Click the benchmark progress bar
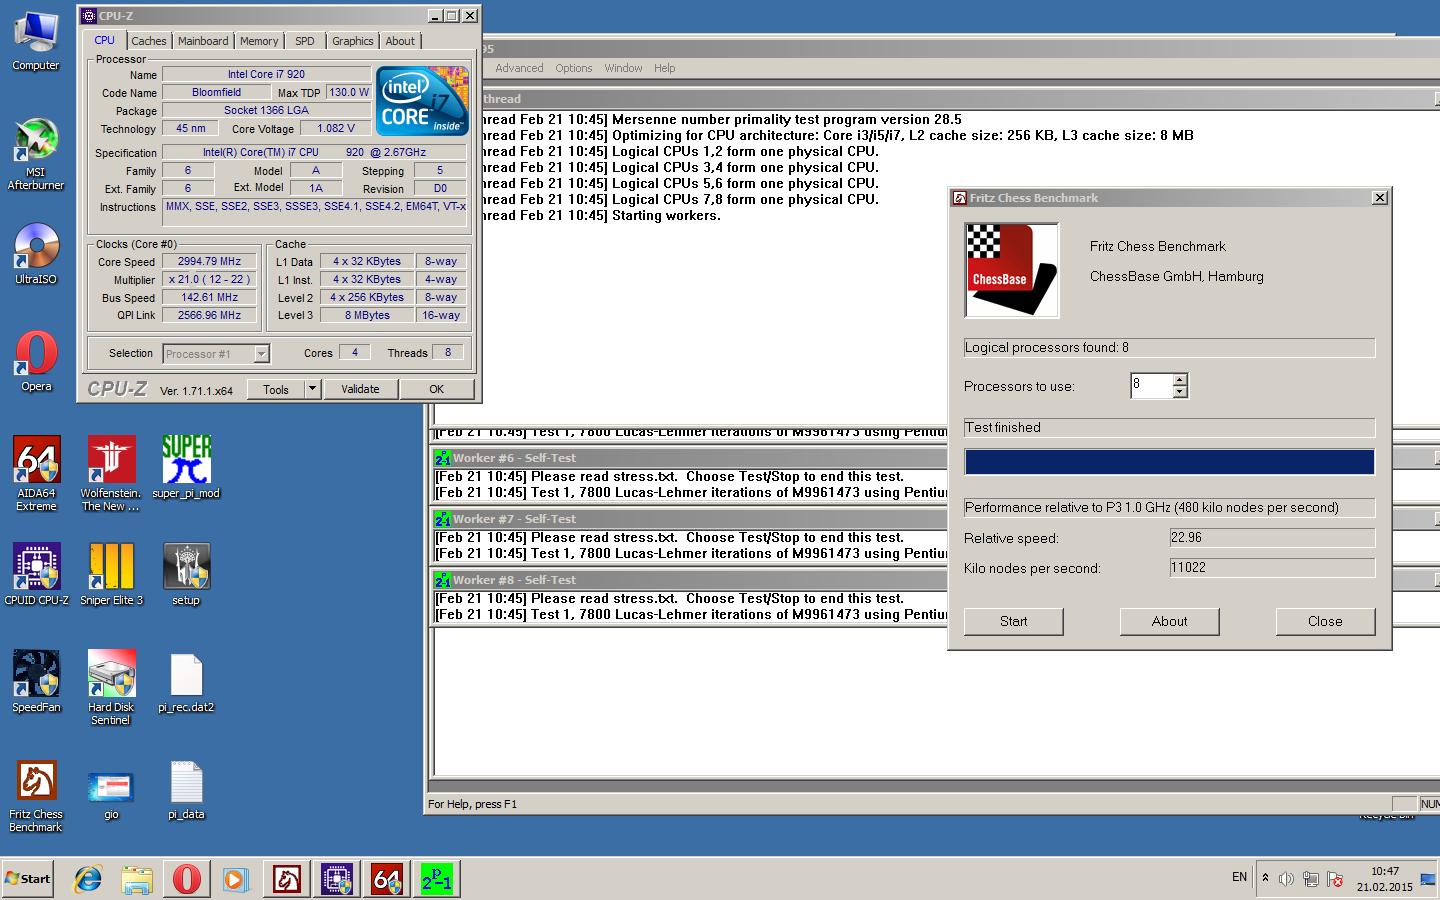 pyautogui.click(x=1169, y=461)
